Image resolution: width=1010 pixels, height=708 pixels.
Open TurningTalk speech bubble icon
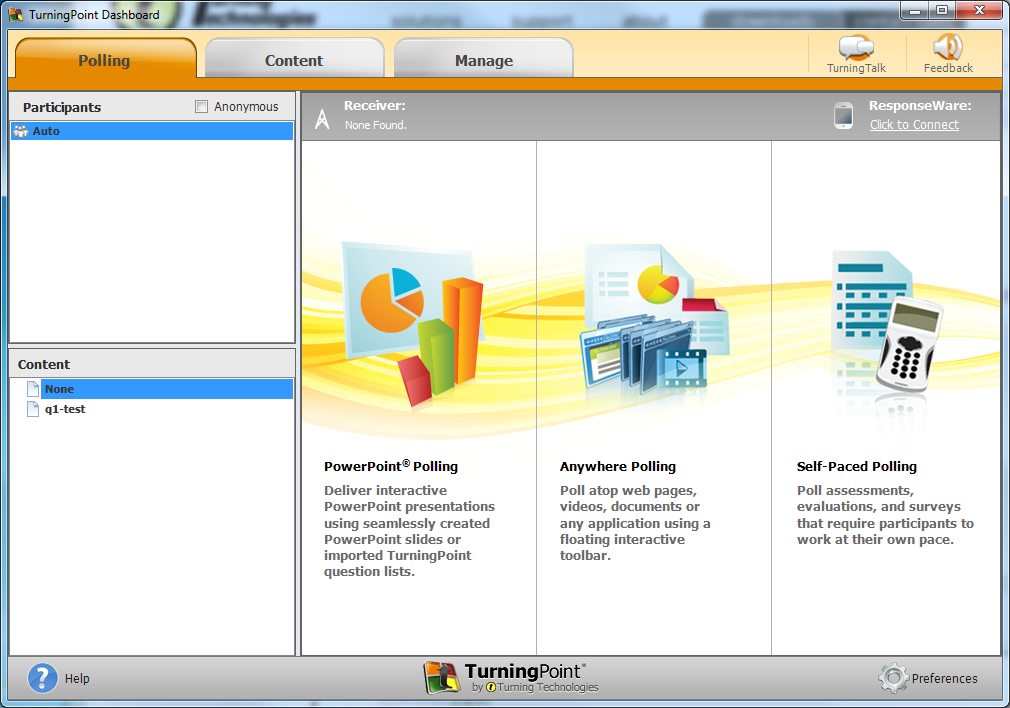tap(856, 47)
